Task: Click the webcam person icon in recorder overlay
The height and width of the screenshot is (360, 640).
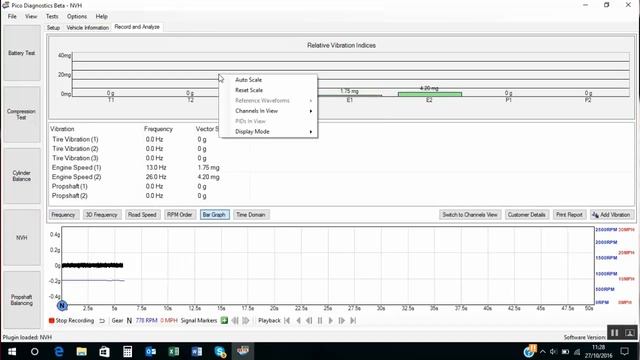Action: click(630, 333)
